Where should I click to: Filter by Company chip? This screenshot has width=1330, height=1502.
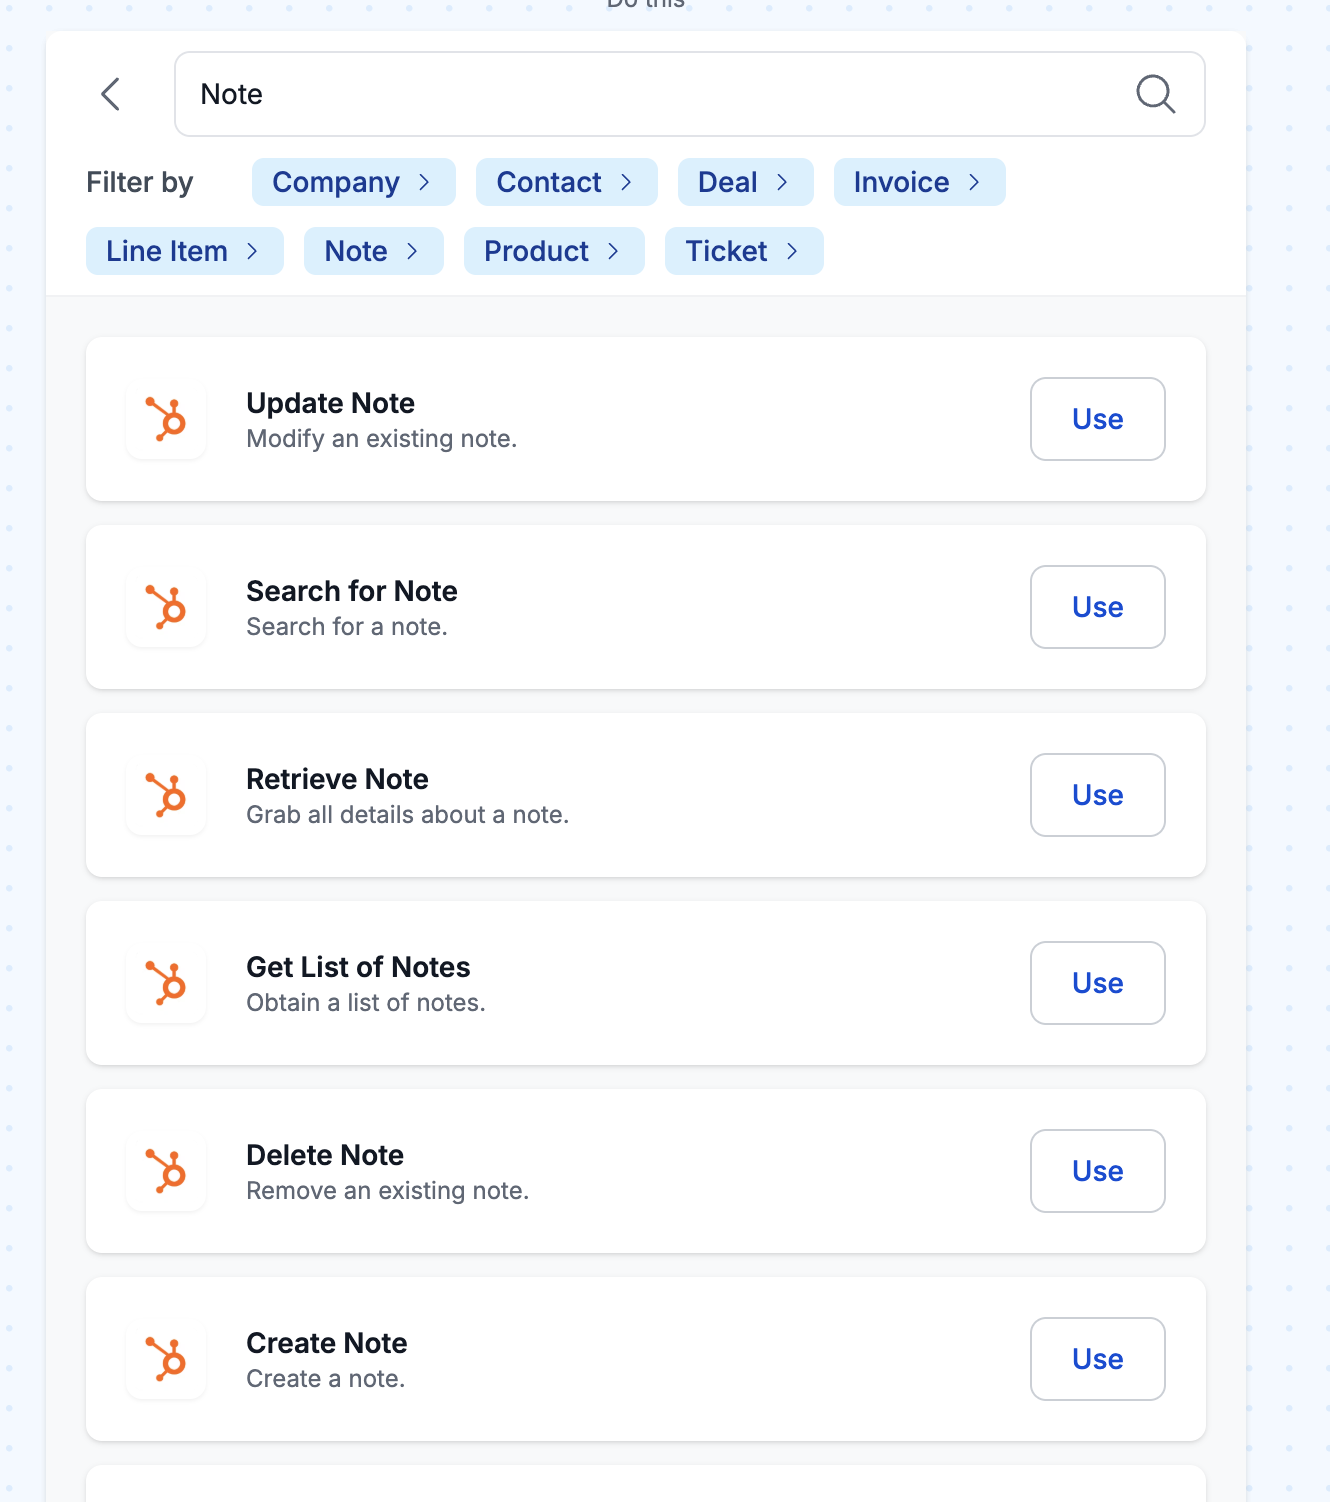click(354, 182)
